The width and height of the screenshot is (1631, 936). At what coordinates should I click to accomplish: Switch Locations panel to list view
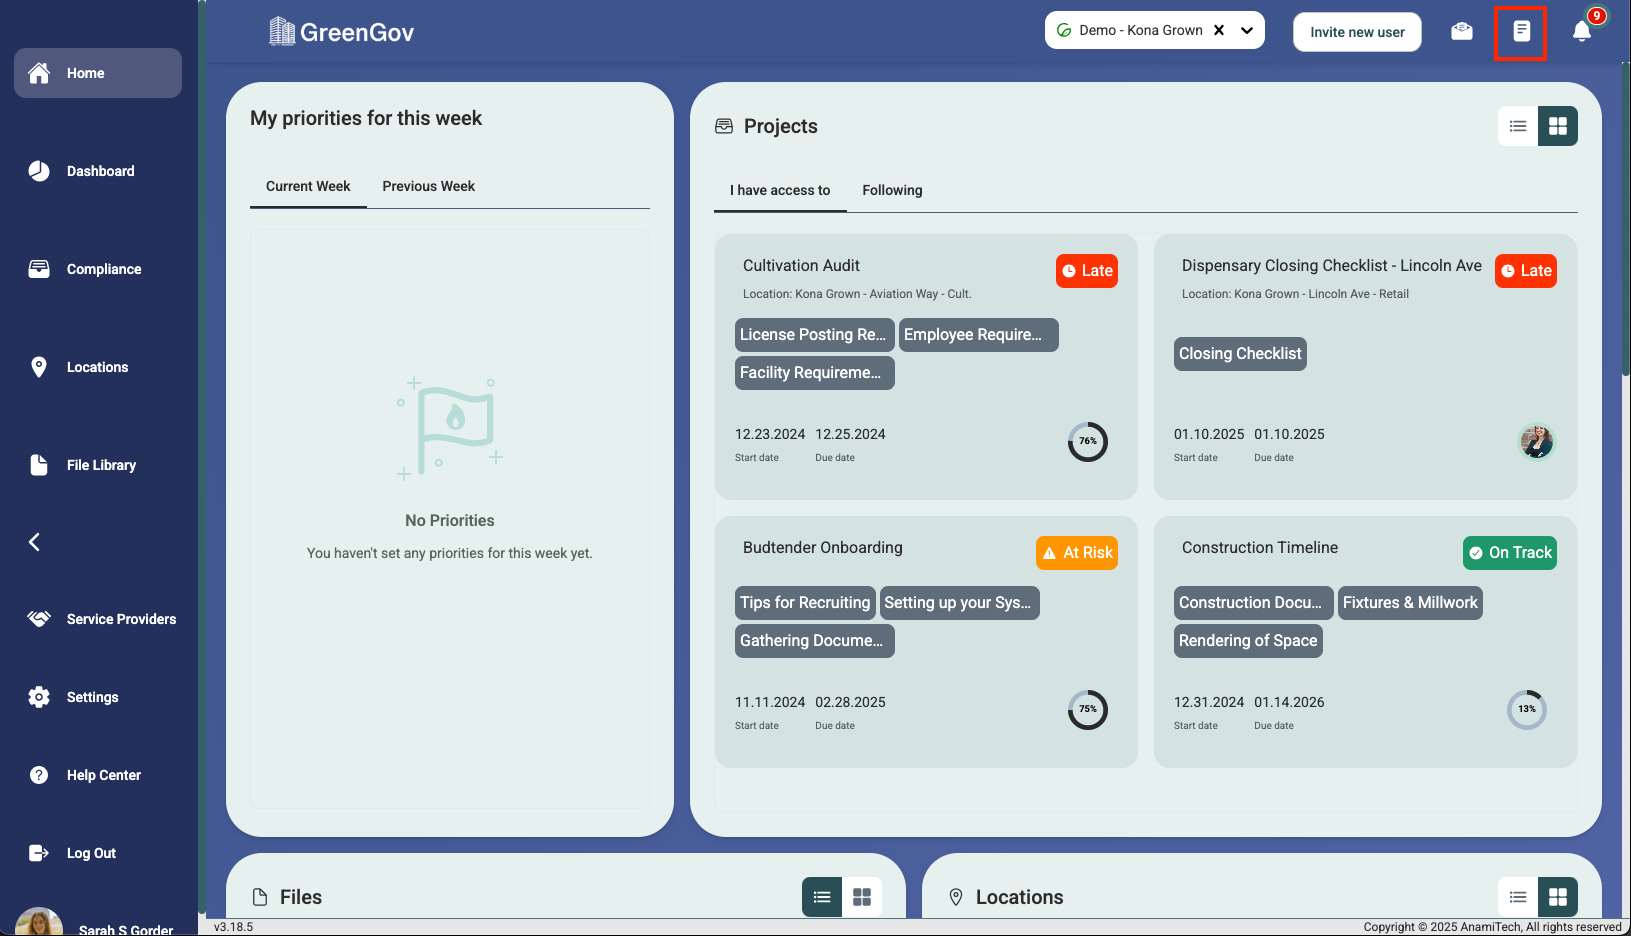(1518, 897)
